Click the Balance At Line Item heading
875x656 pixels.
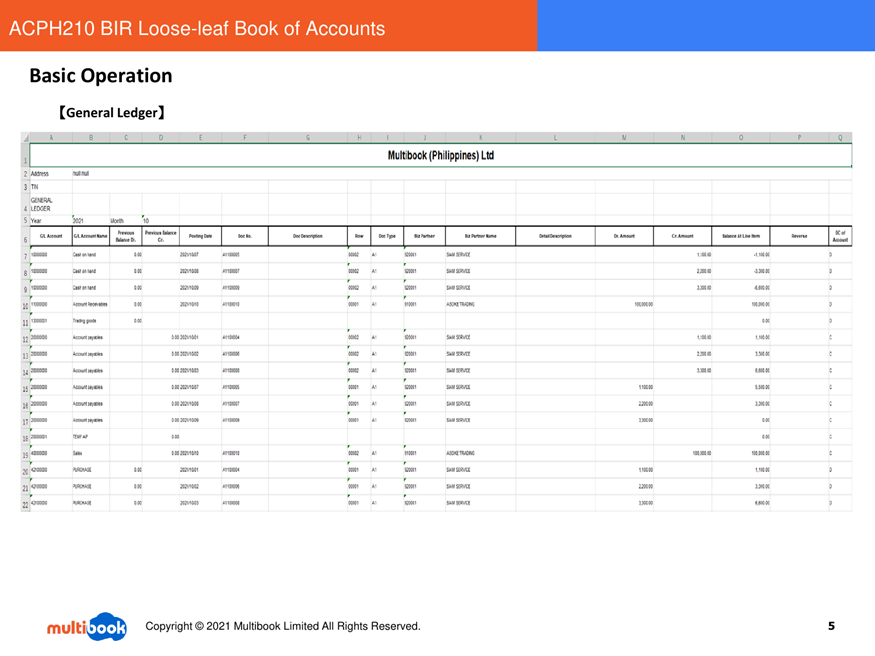[741, 237]
